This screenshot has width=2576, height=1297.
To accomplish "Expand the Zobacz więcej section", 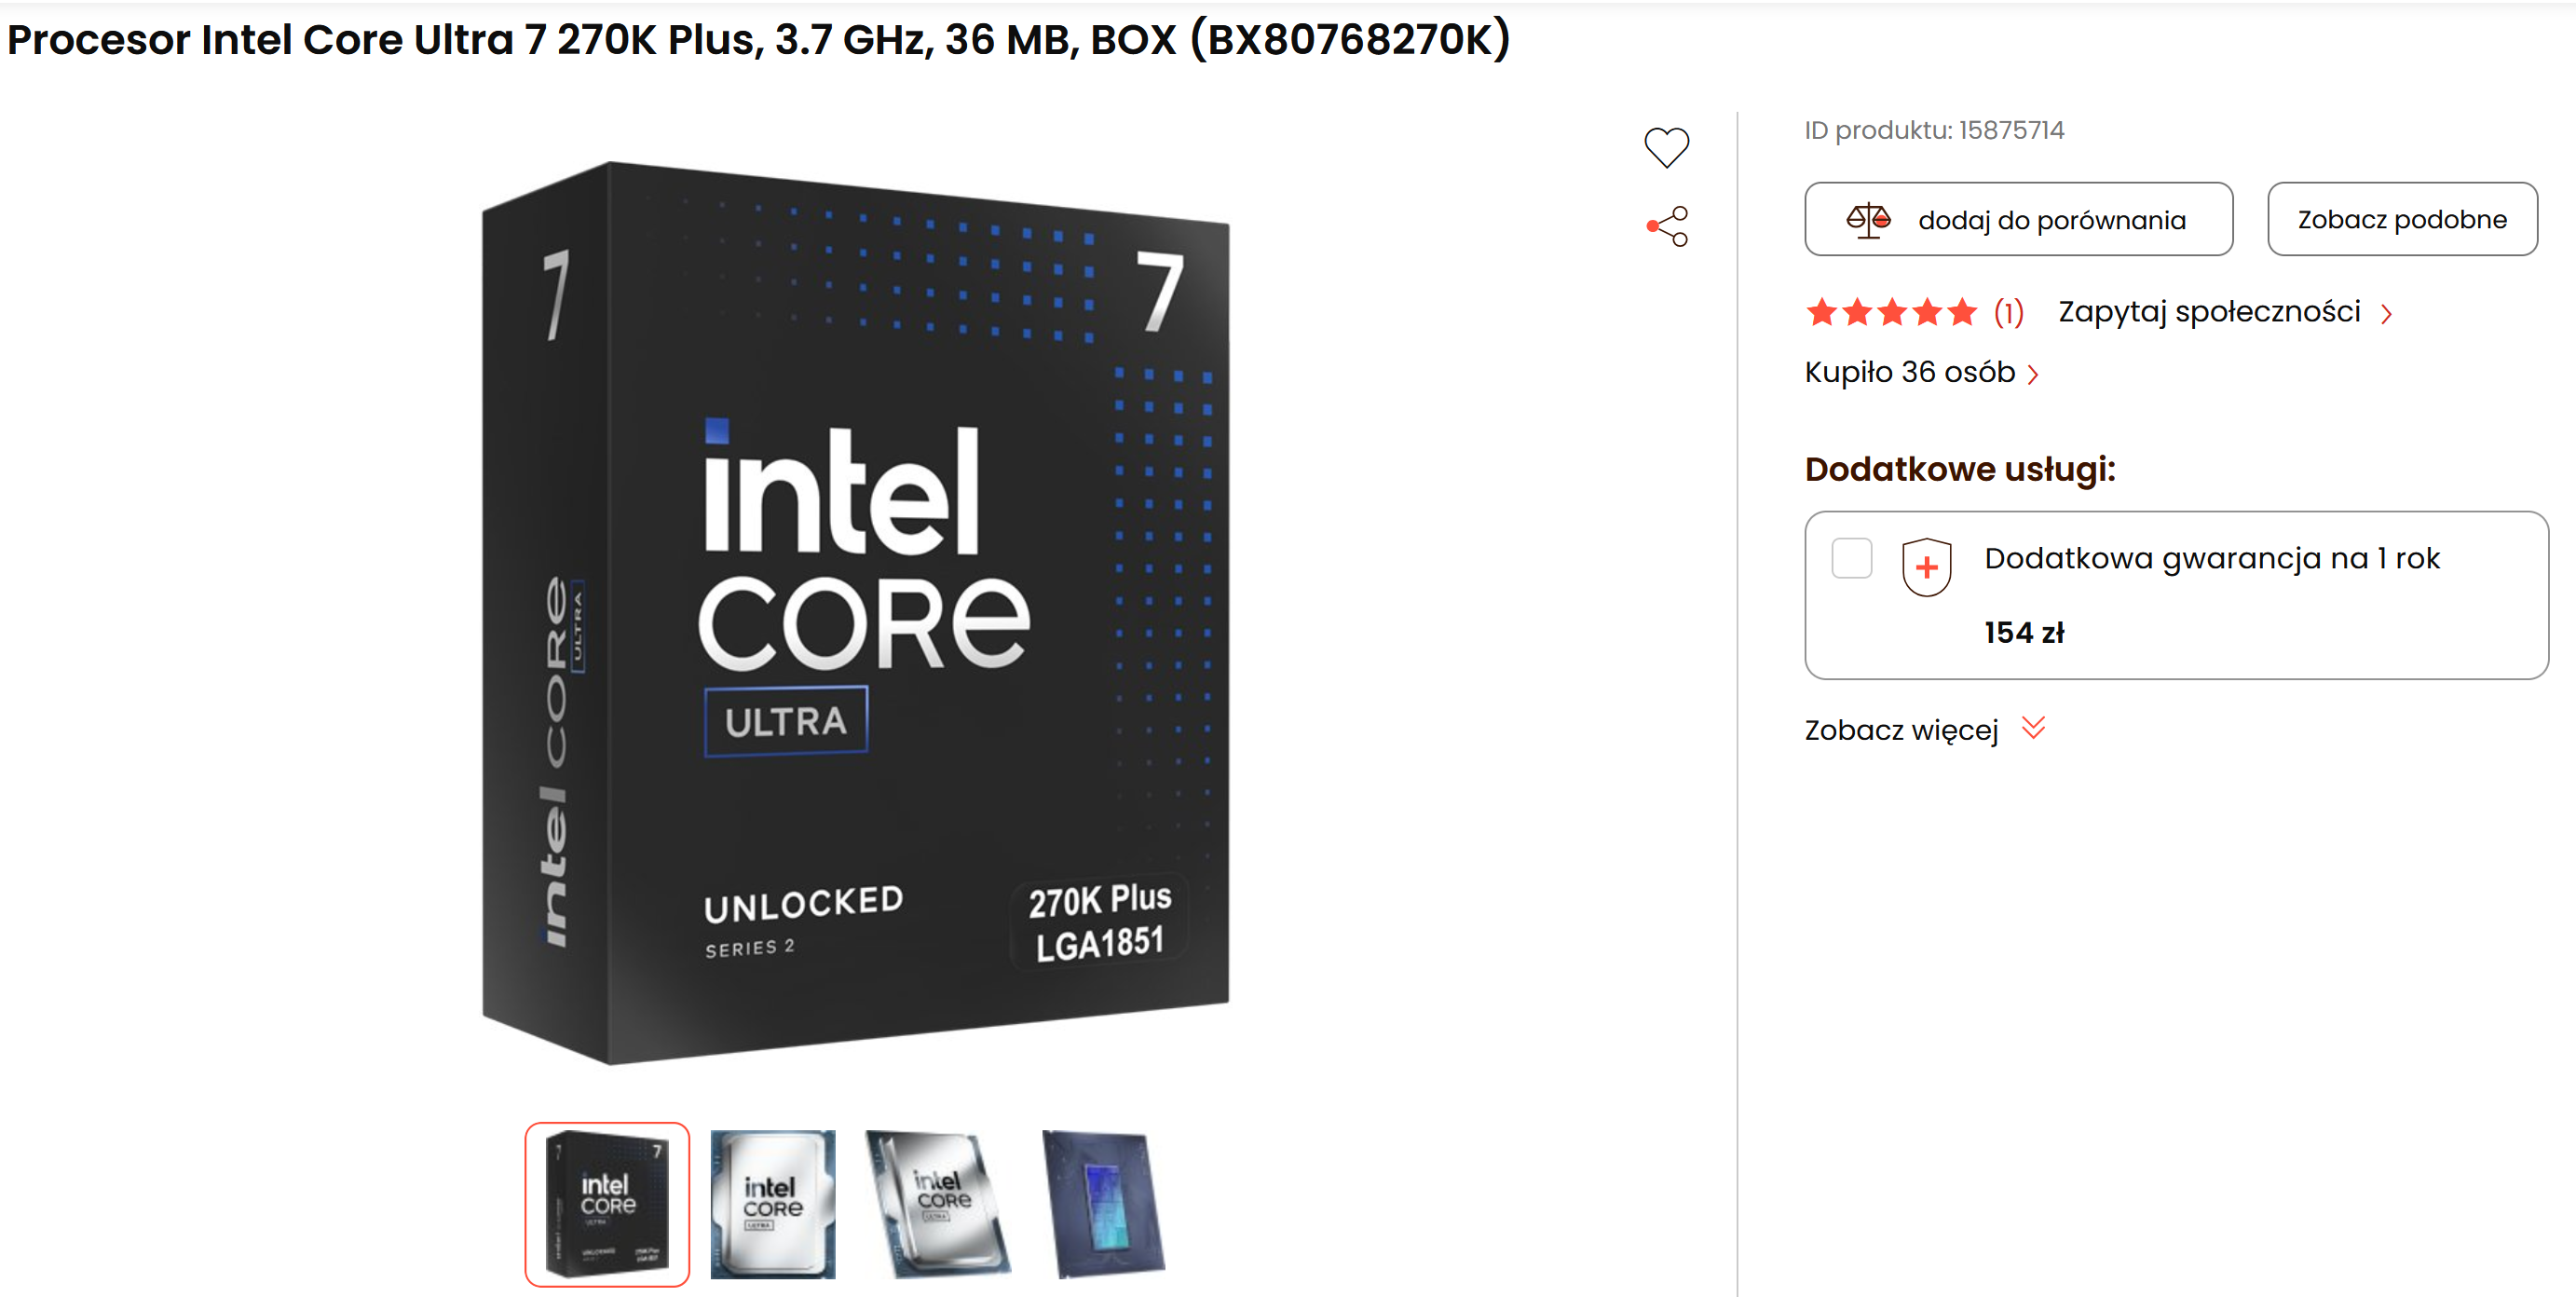I will pos(1901,730).
